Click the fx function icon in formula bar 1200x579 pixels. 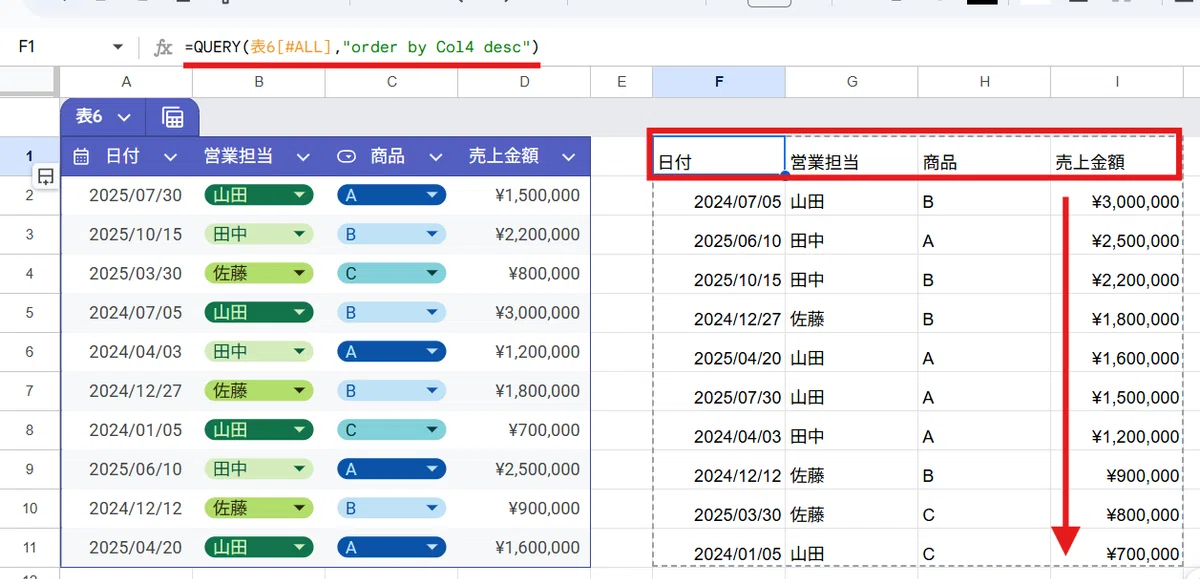click(164, 48)
